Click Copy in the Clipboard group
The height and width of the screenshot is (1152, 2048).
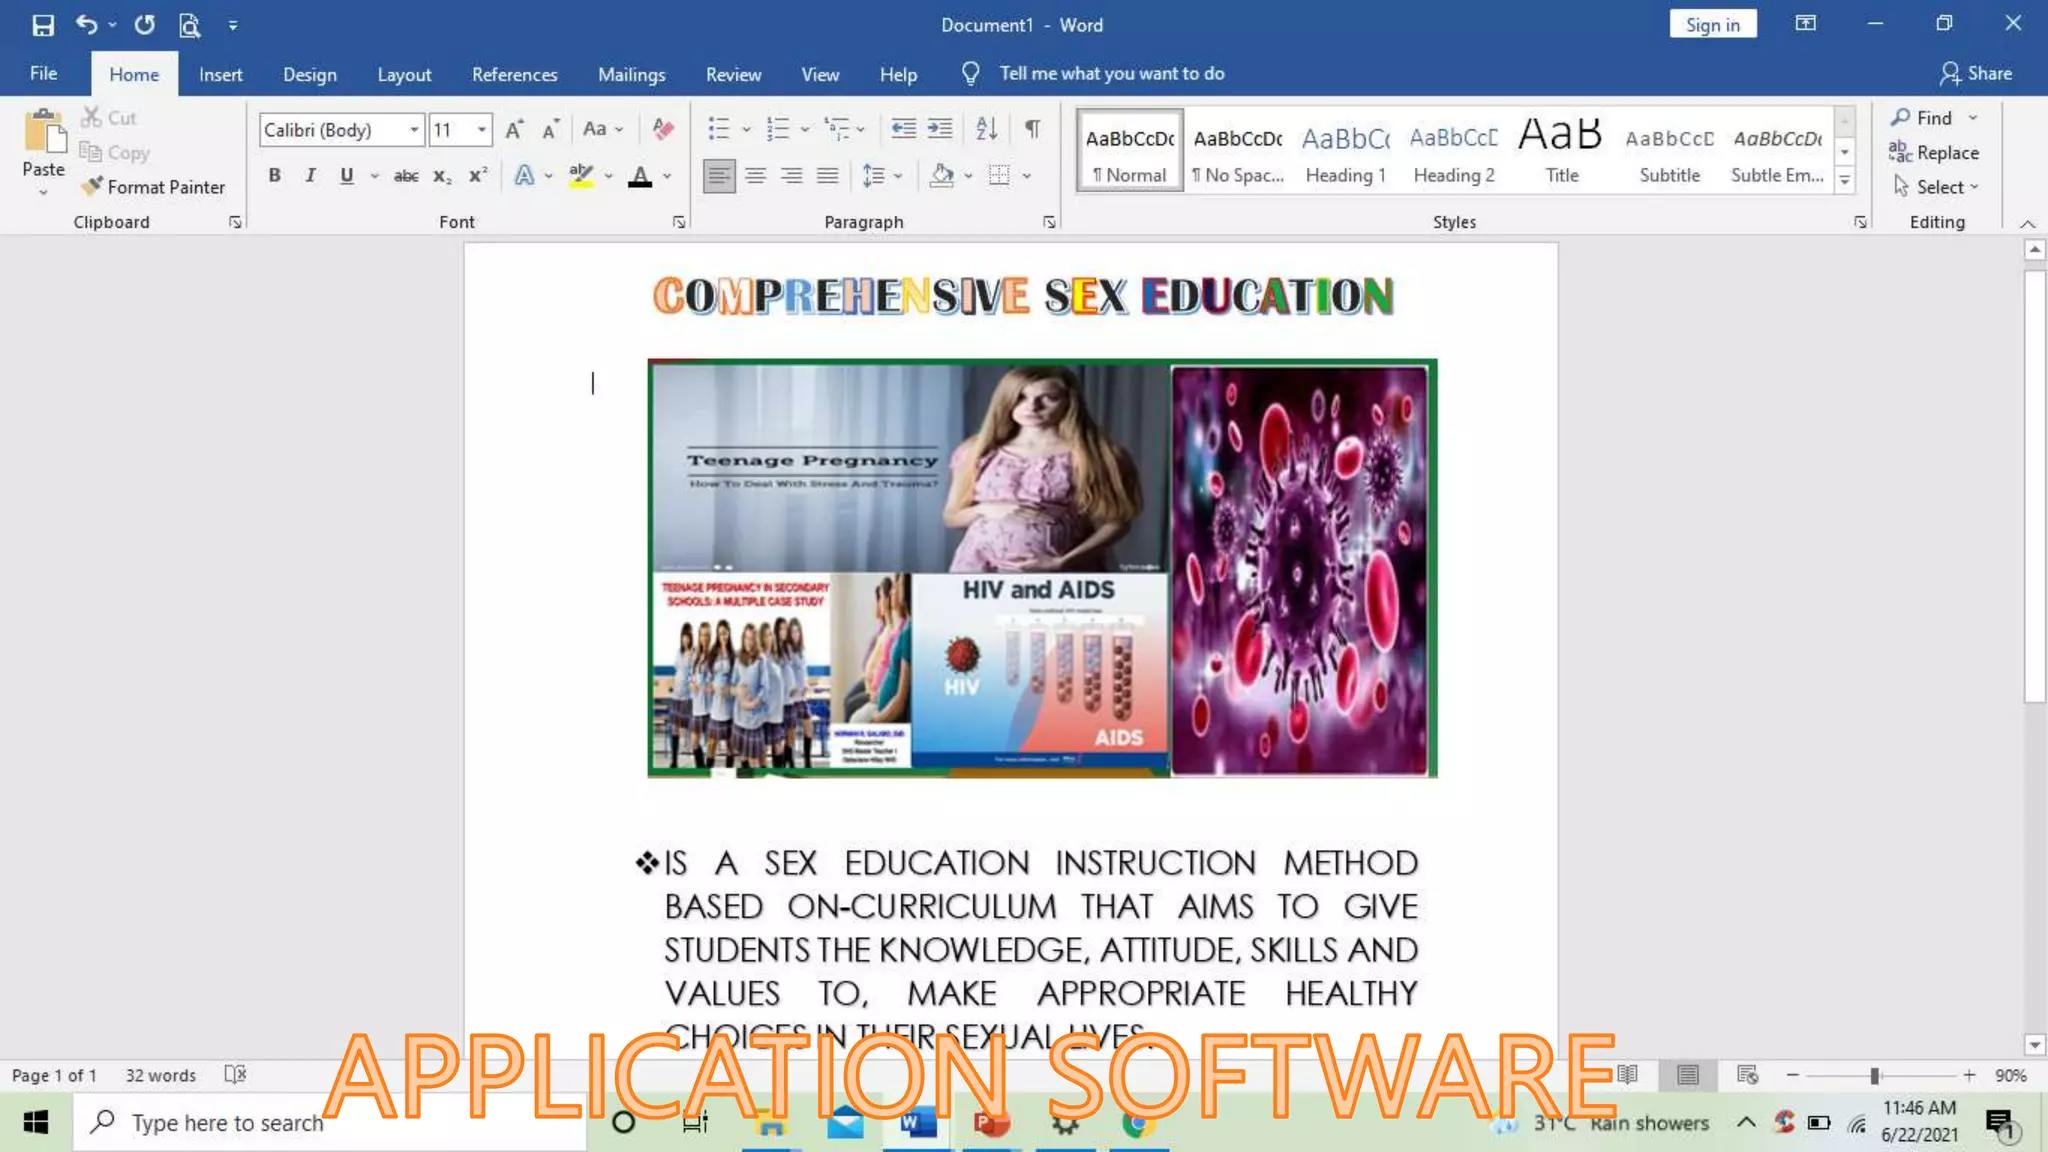[x=115, y=153]
